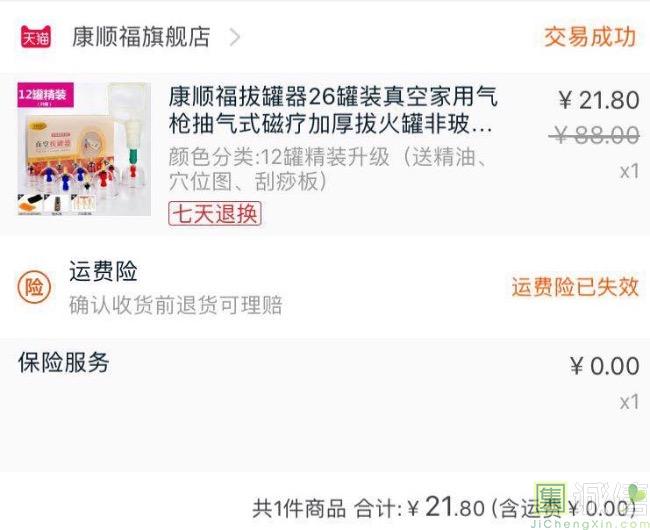Open the cupping set product thumbnail

(84, 149)
